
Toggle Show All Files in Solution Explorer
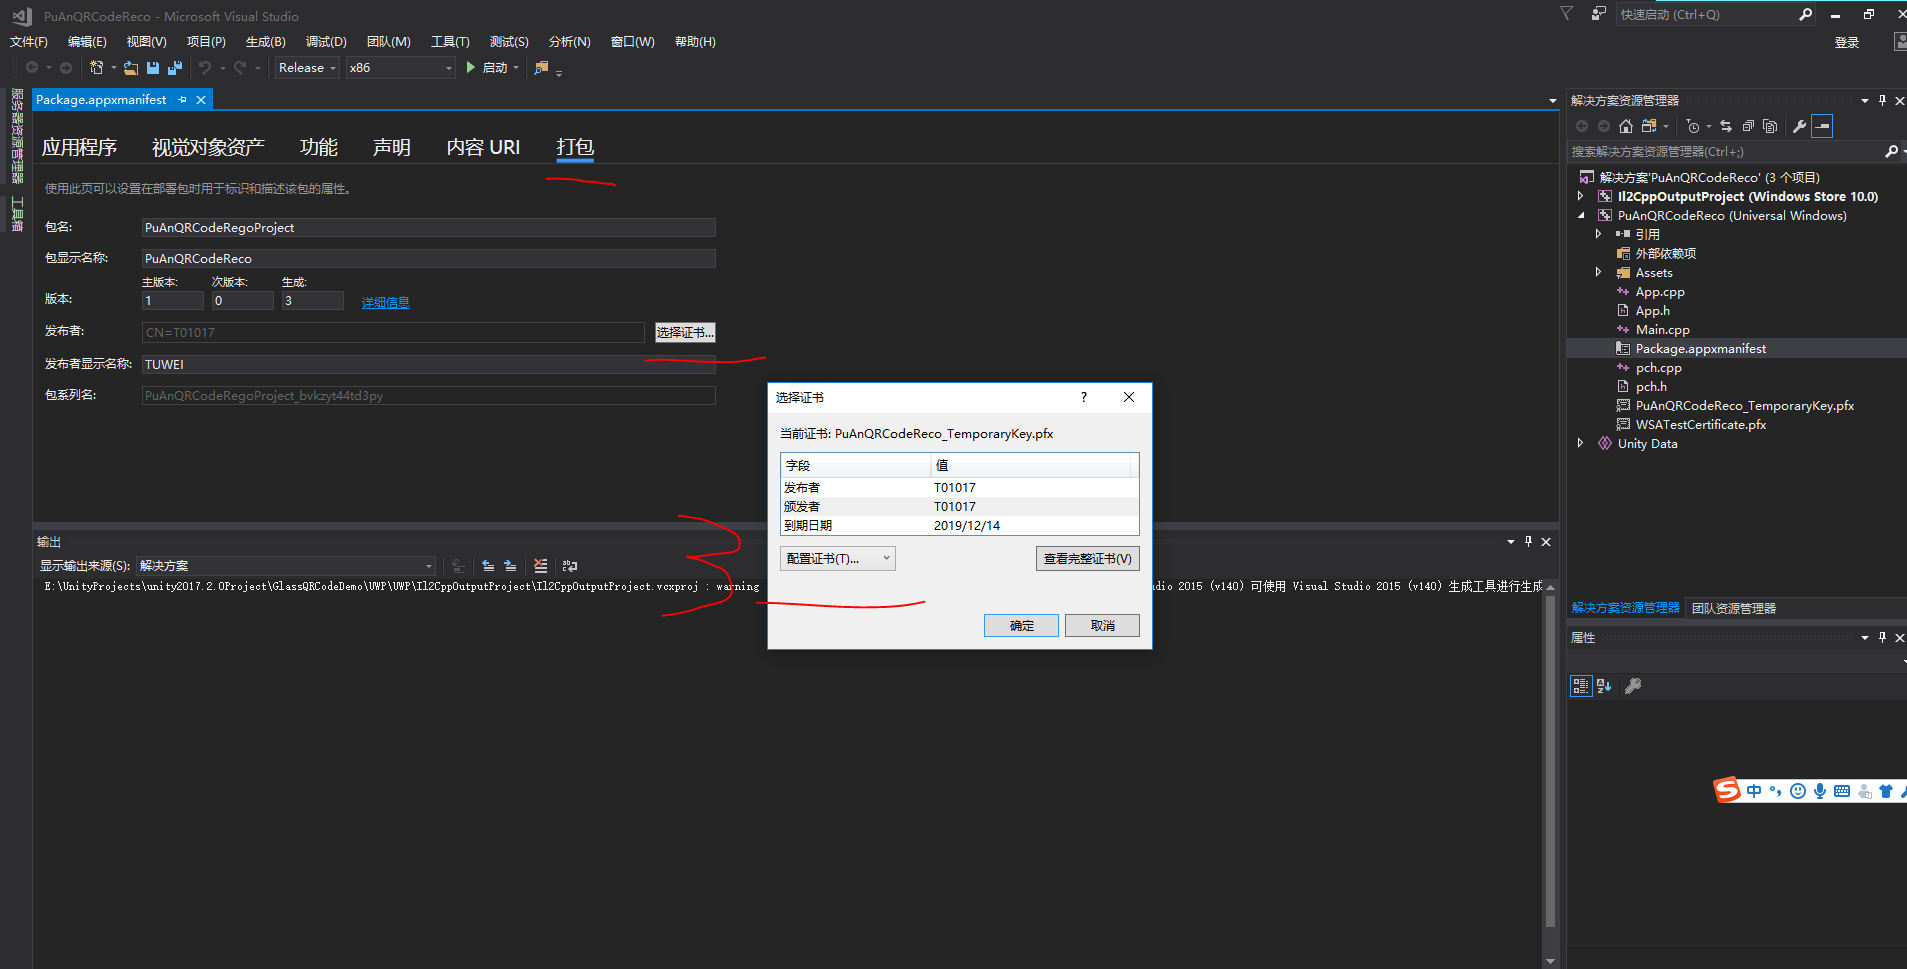click(1770, 126)
